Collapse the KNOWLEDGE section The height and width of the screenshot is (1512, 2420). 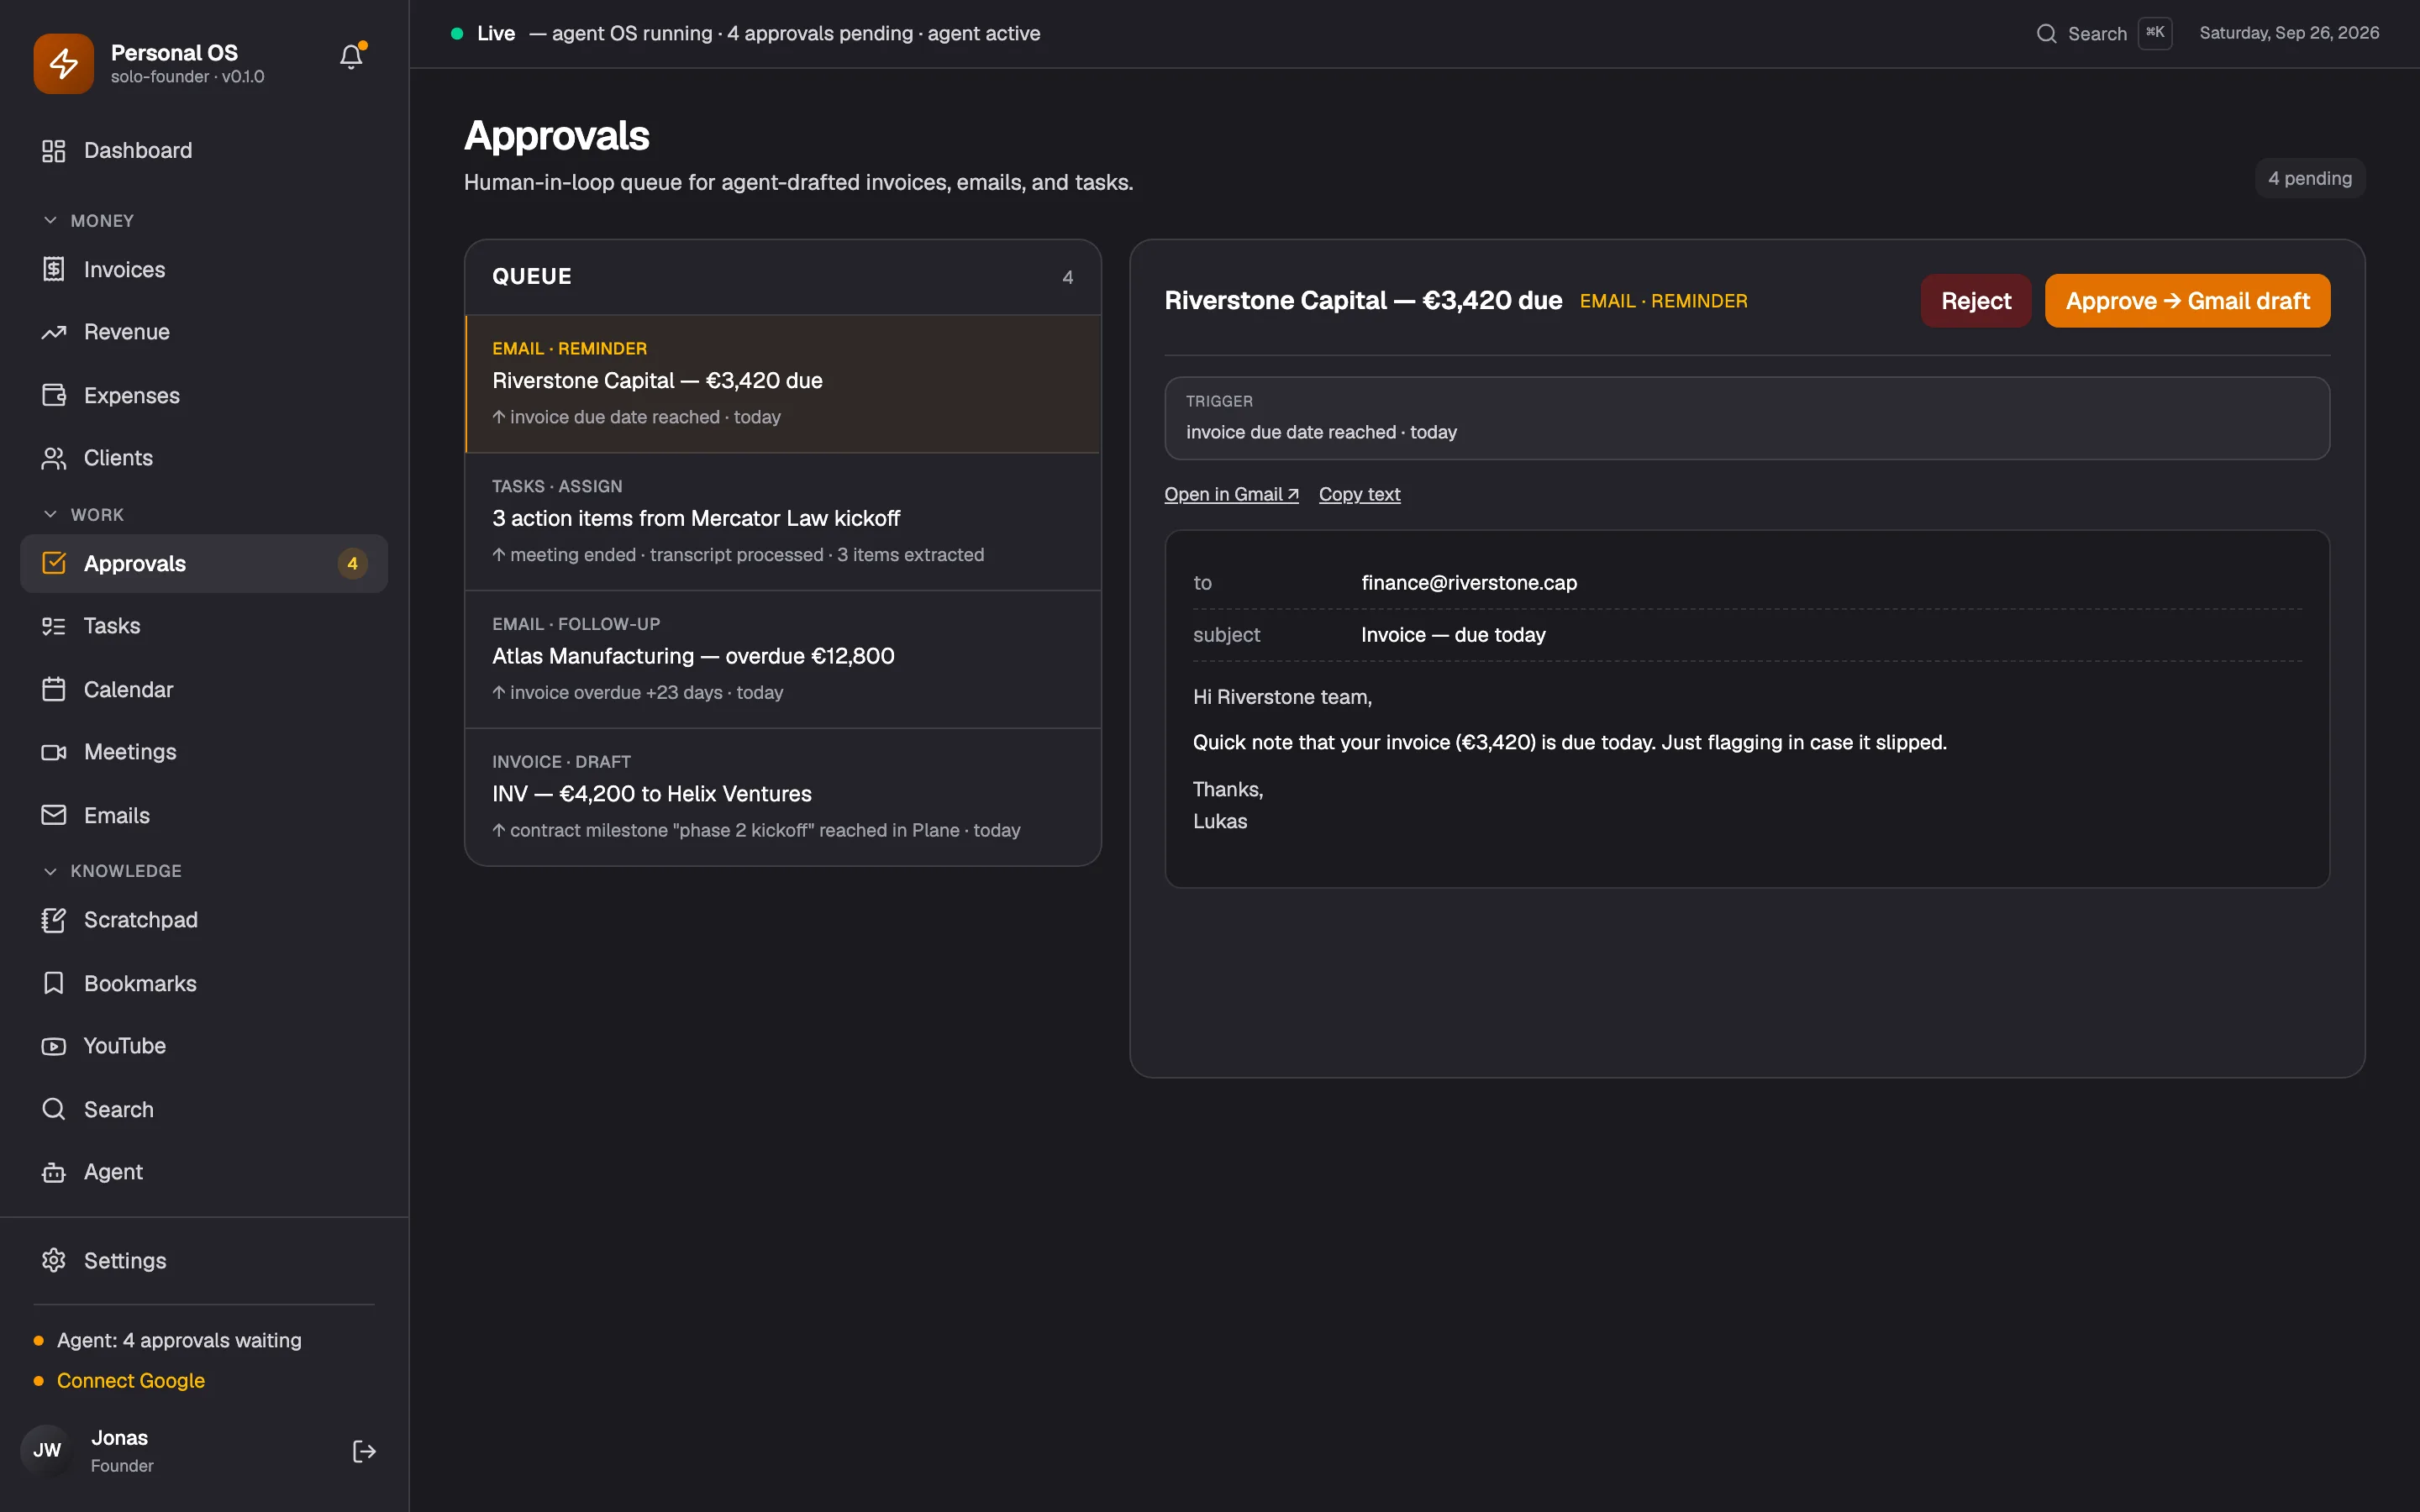(x=112, y=870)
